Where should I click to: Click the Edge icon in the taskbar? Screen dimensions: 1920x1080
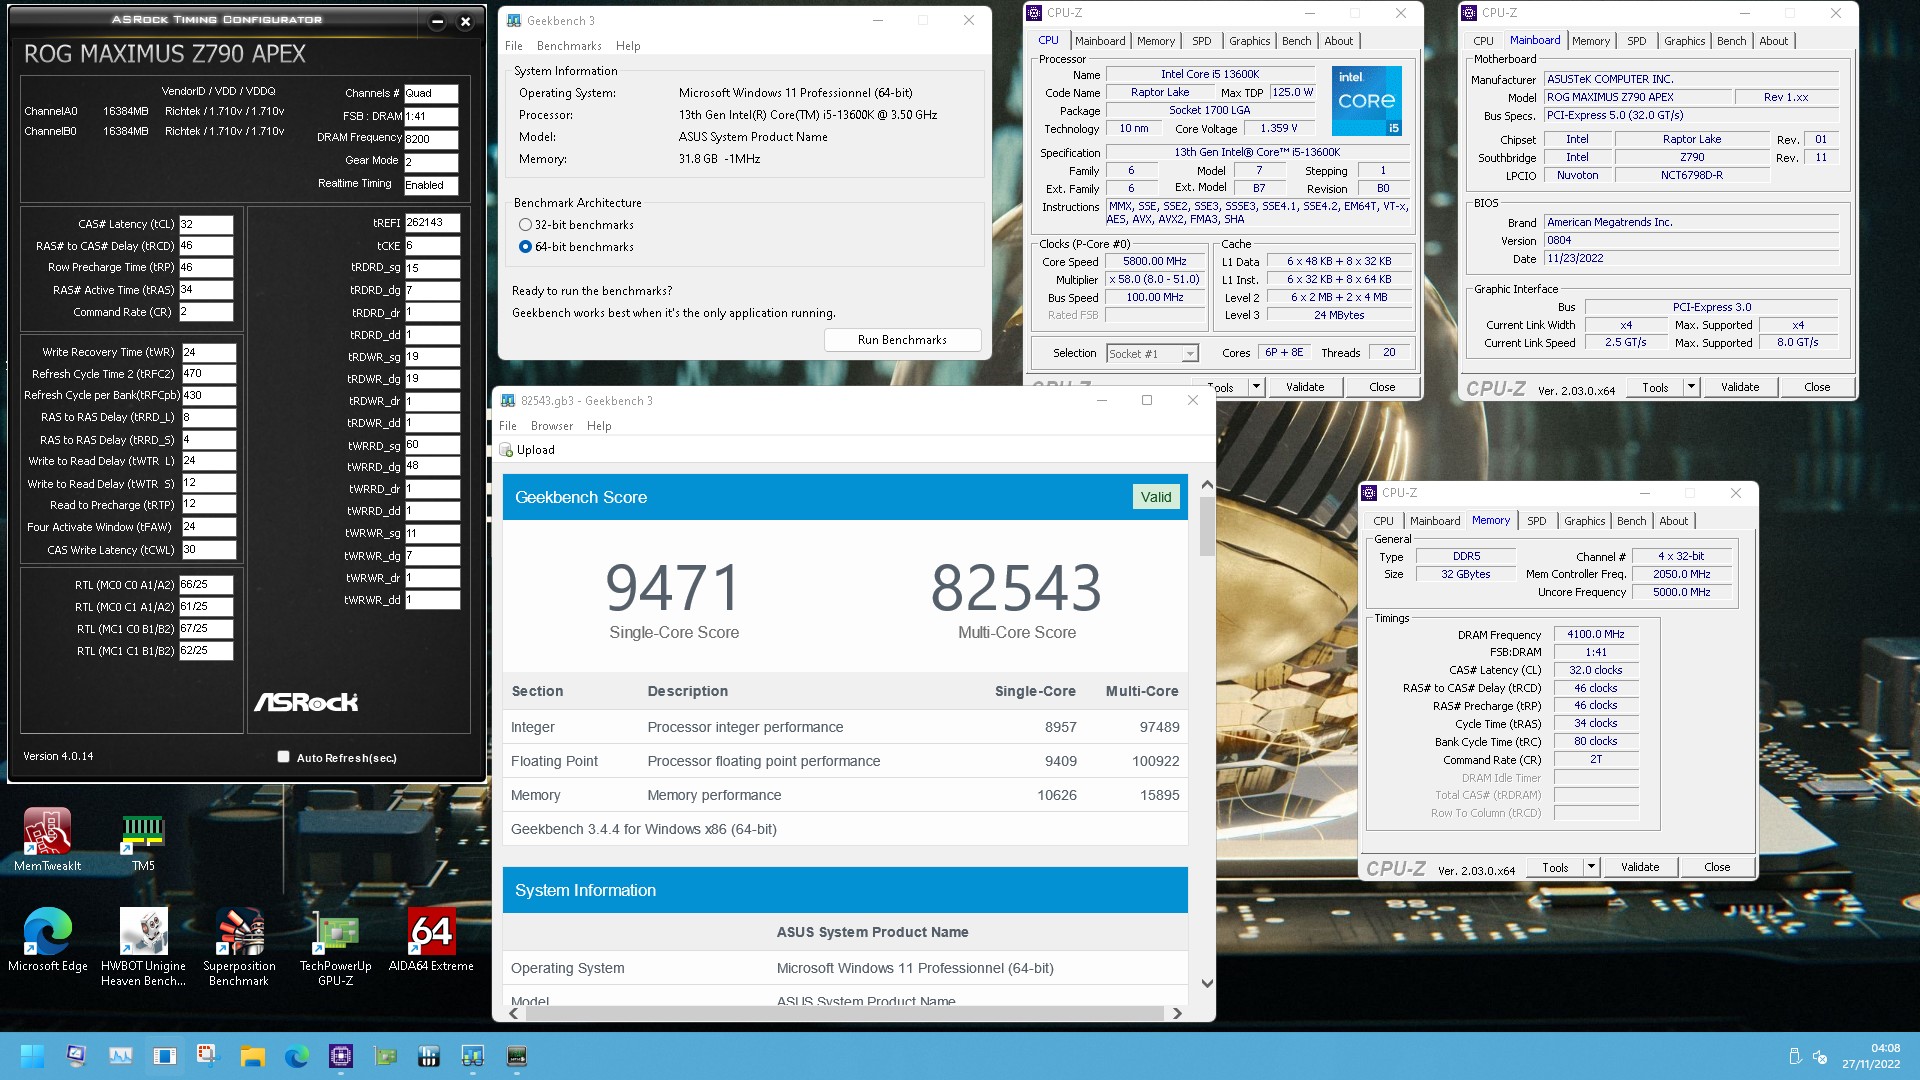296,1056
